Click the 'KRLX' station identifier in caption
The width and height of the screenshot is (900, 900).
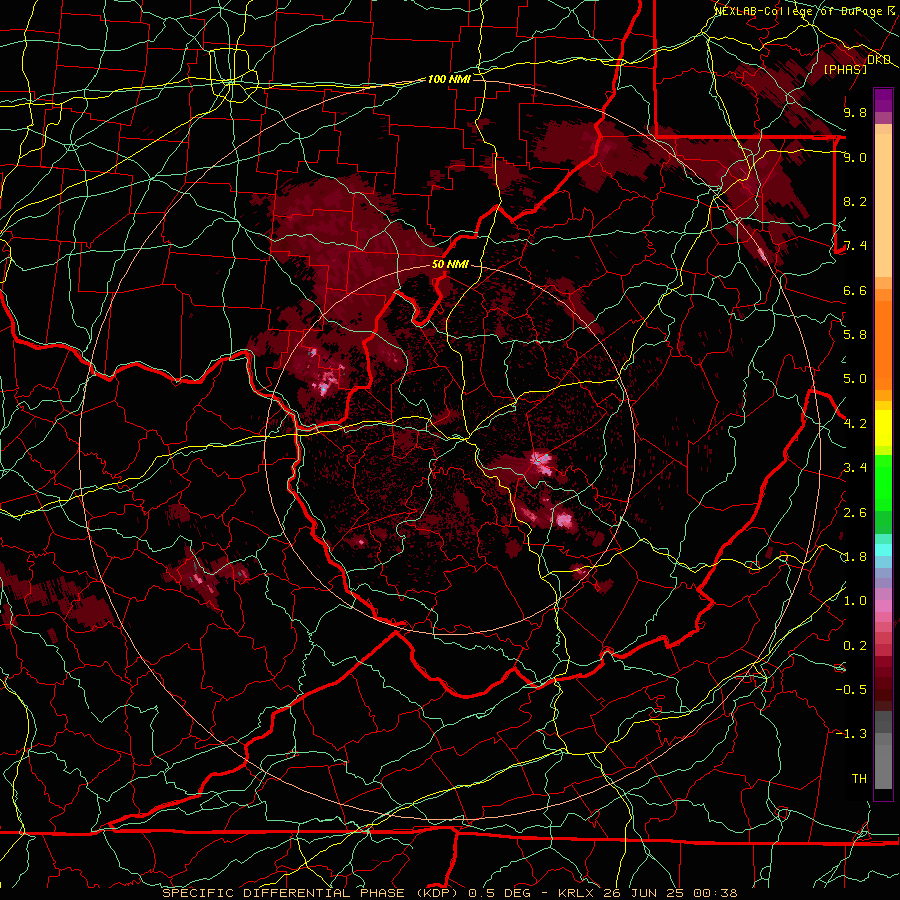(576, 893)
